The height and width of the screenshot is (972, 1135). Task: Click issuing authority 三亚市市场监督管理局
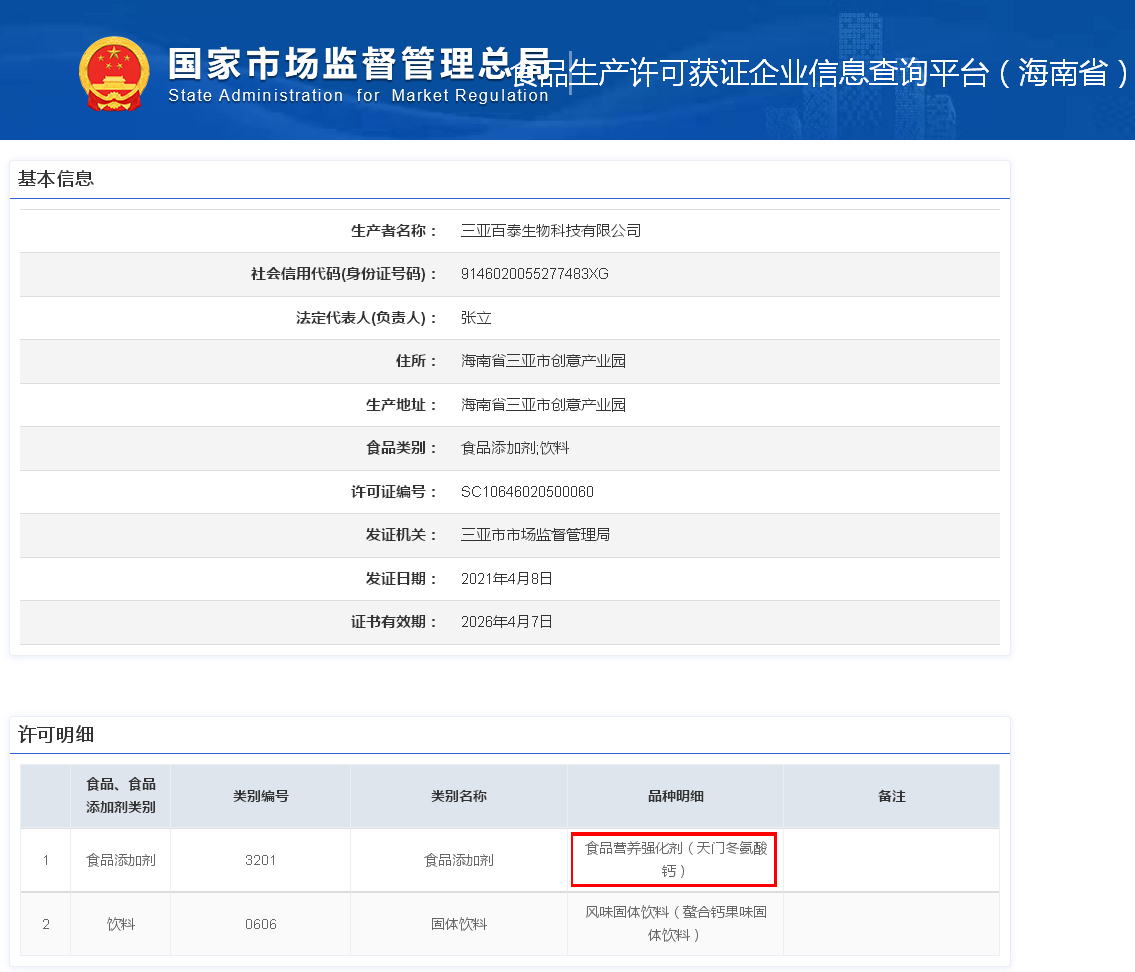(x=535, y=535)
